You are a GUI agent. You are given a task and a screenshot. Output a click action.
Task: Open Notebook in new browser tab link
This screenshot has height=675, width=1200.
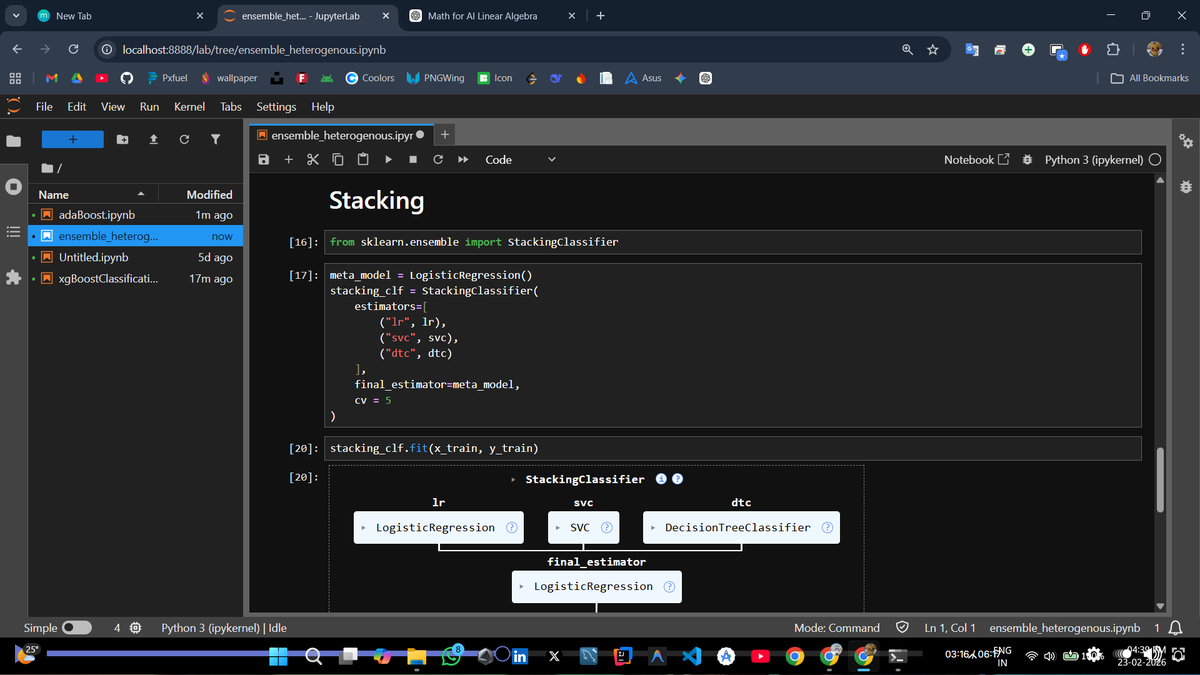pyautogui.click(x=977, y=160)
